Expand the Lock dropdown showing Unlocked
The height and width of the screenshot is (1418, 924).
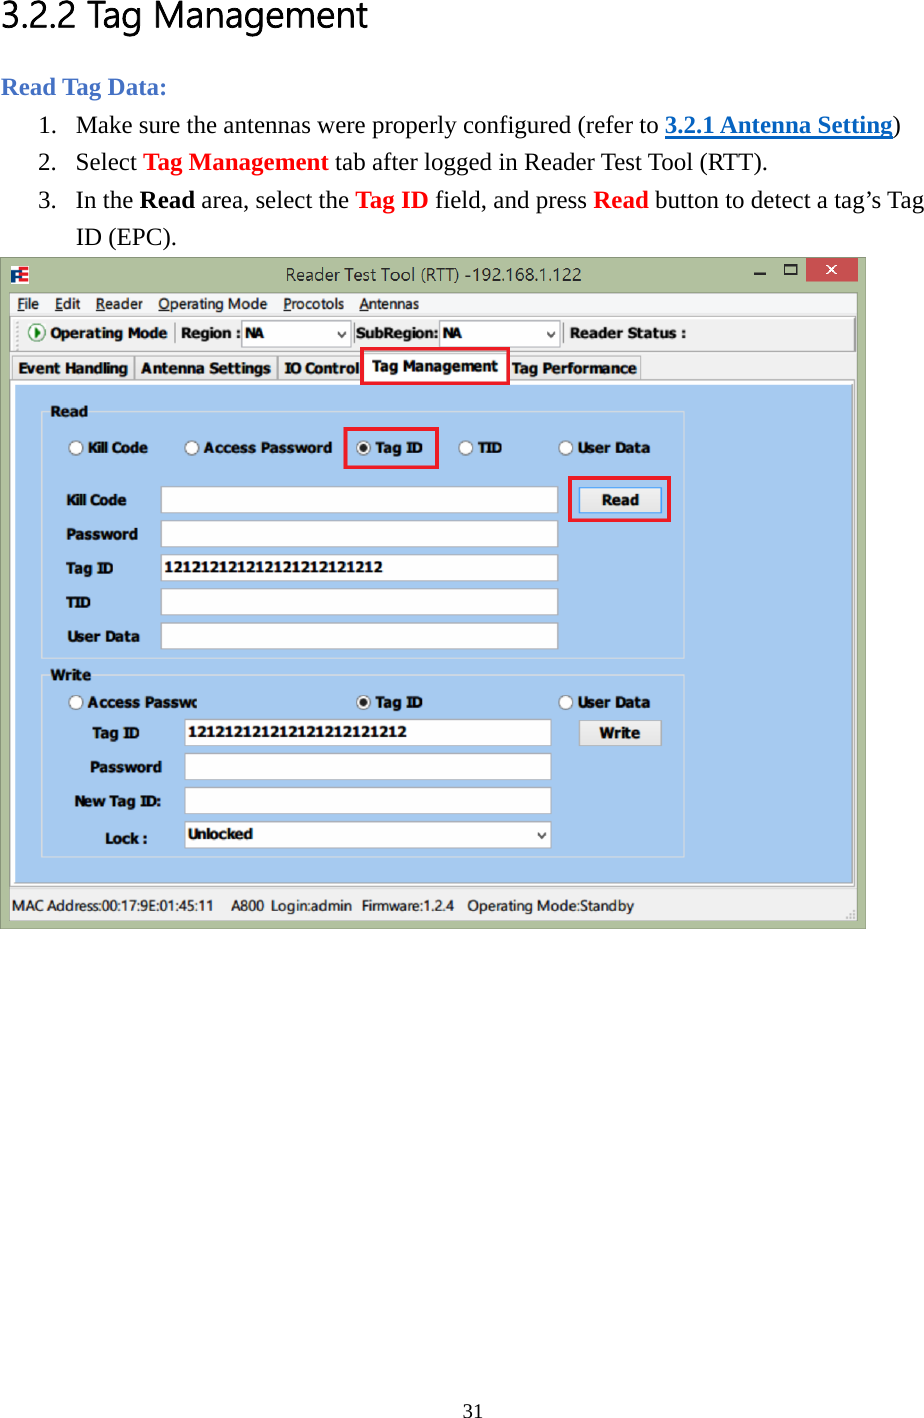point(541,834)
